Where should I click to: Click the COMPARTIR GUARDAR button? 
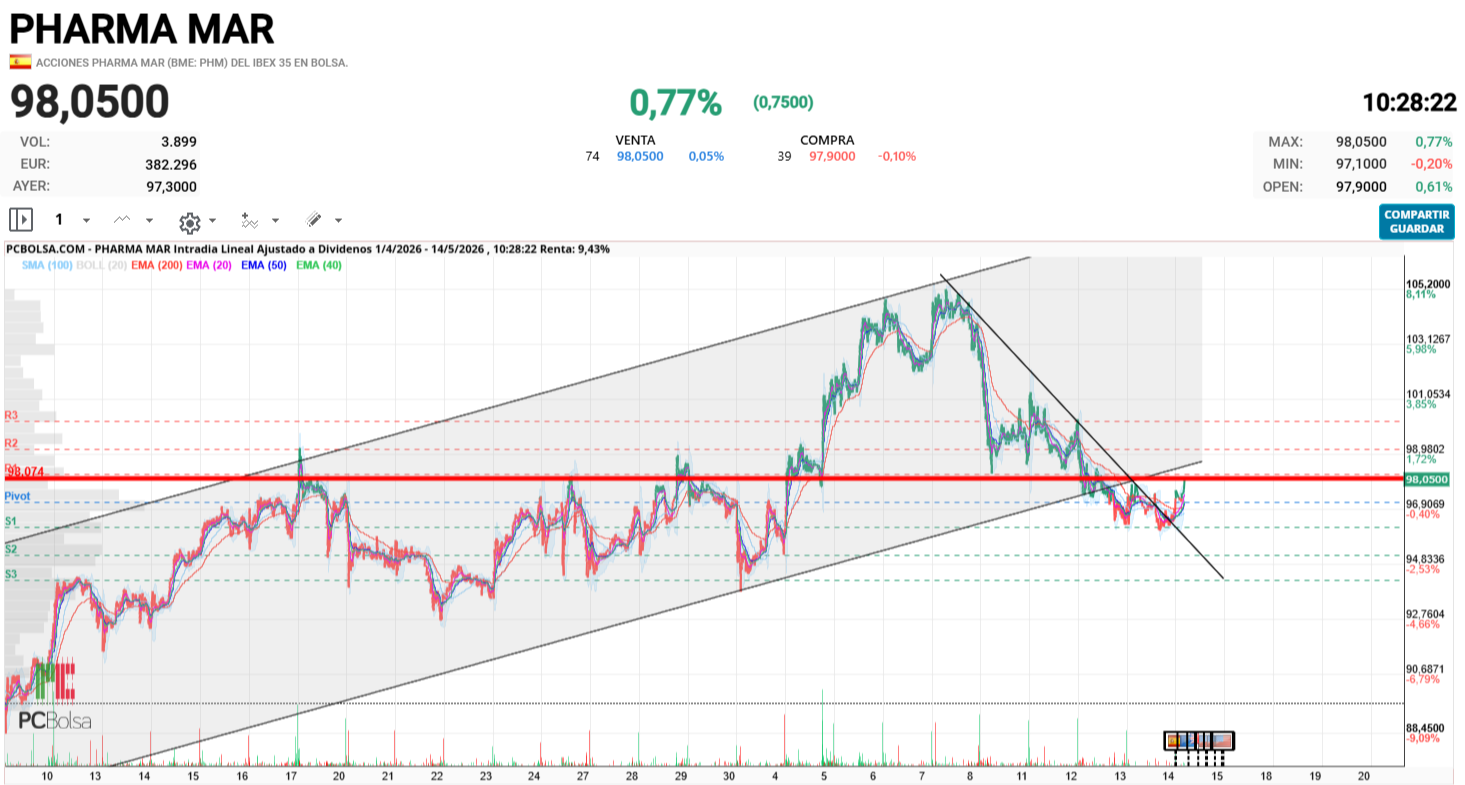point(1416,222)
